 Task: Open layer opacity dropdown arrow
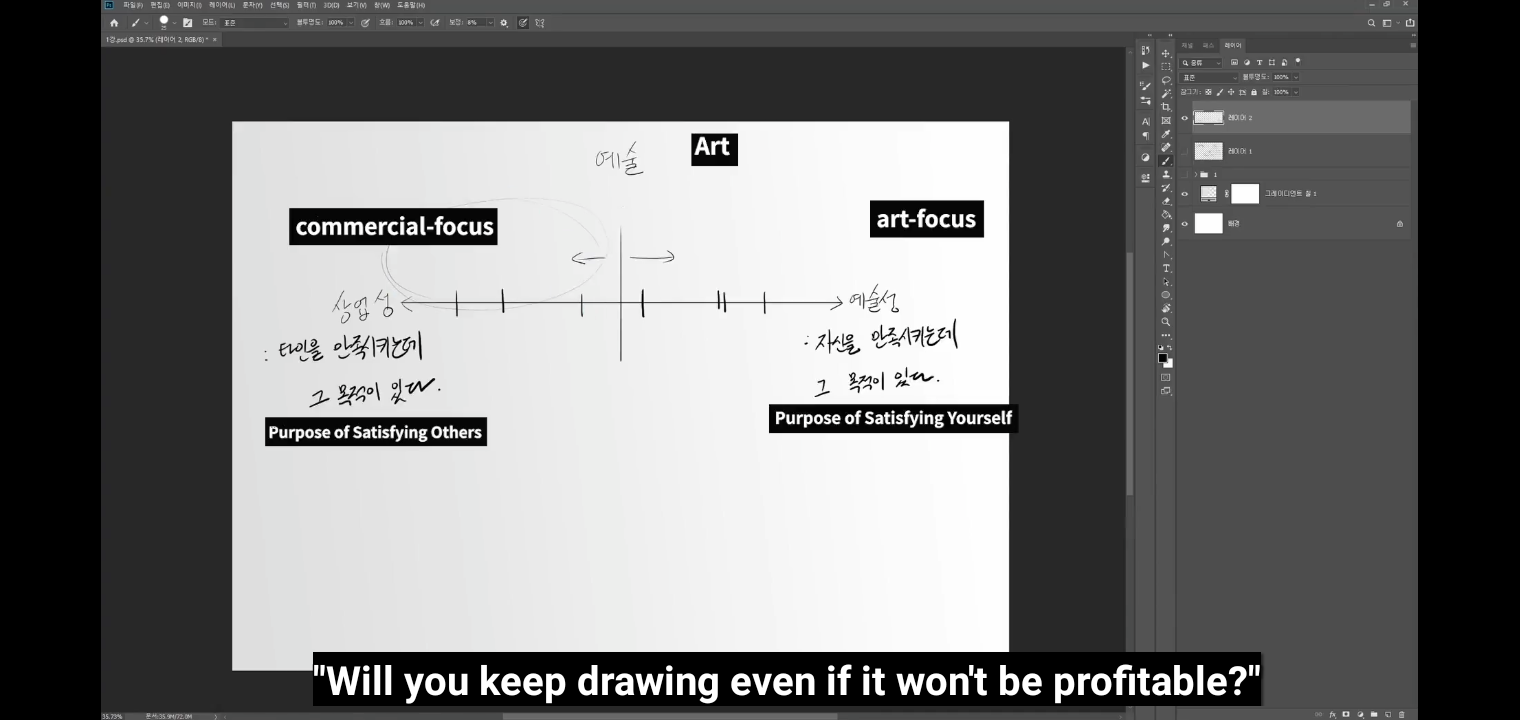click(x=1296, y=77)
